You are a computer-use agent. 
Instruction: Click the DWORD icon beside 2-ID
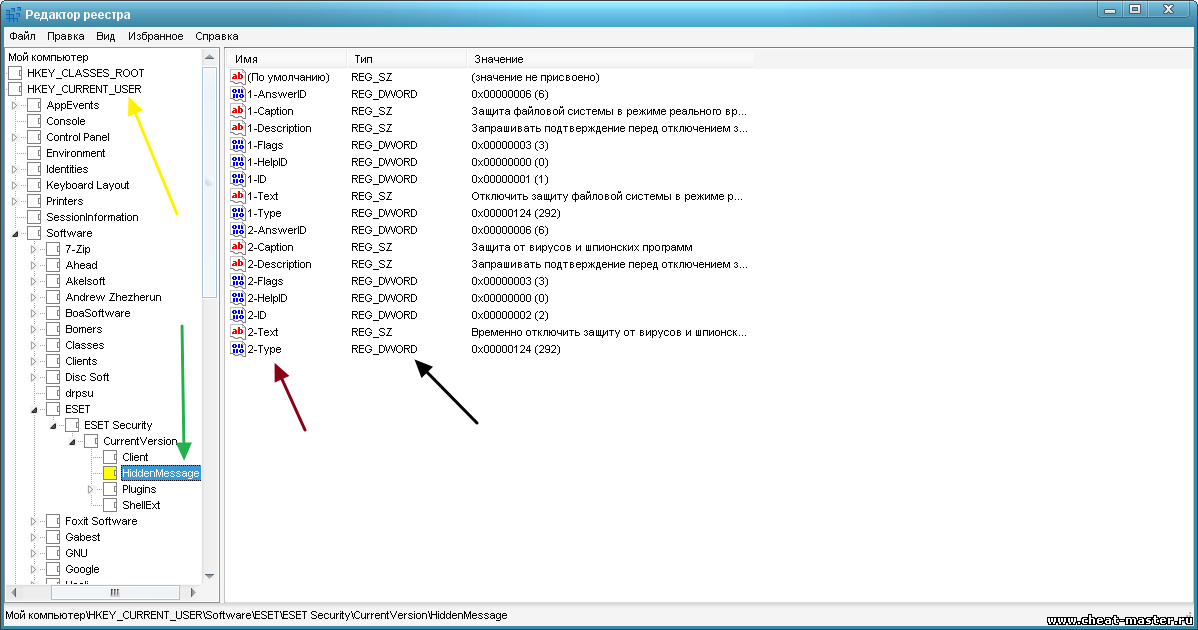click(x=238, y=315)
